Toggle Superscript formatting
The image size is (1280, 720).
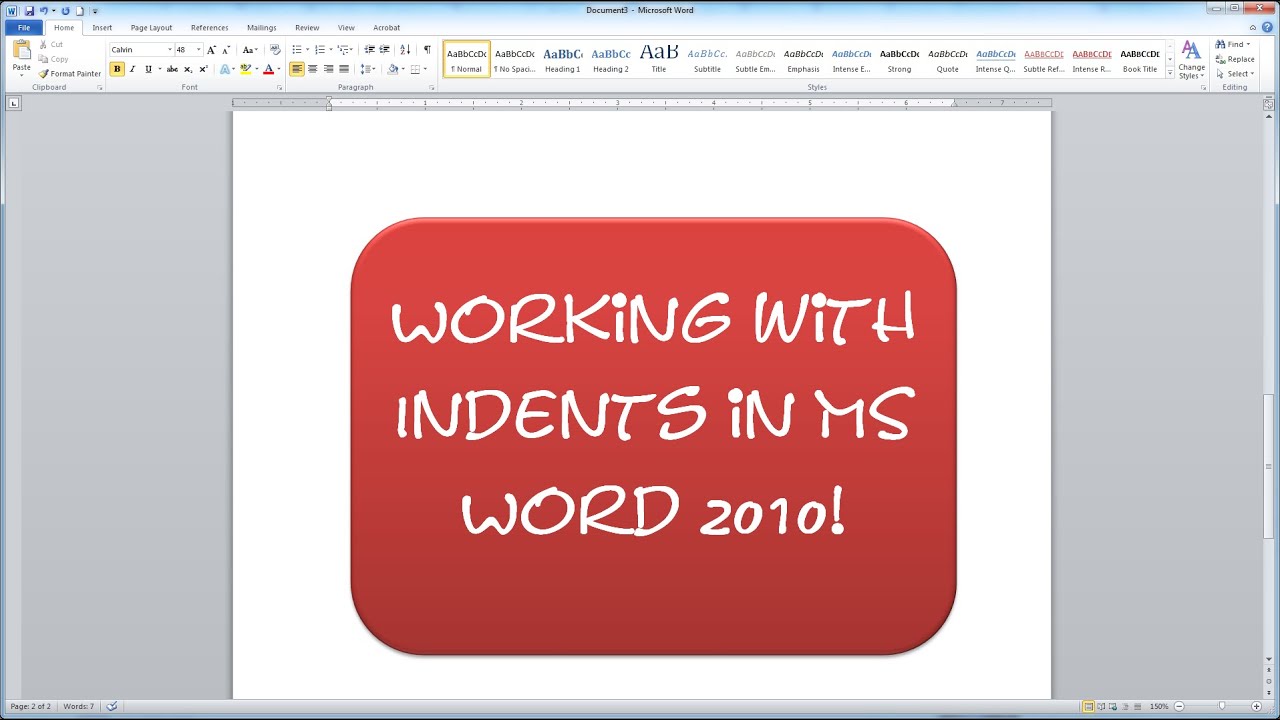tap(203, 69)
